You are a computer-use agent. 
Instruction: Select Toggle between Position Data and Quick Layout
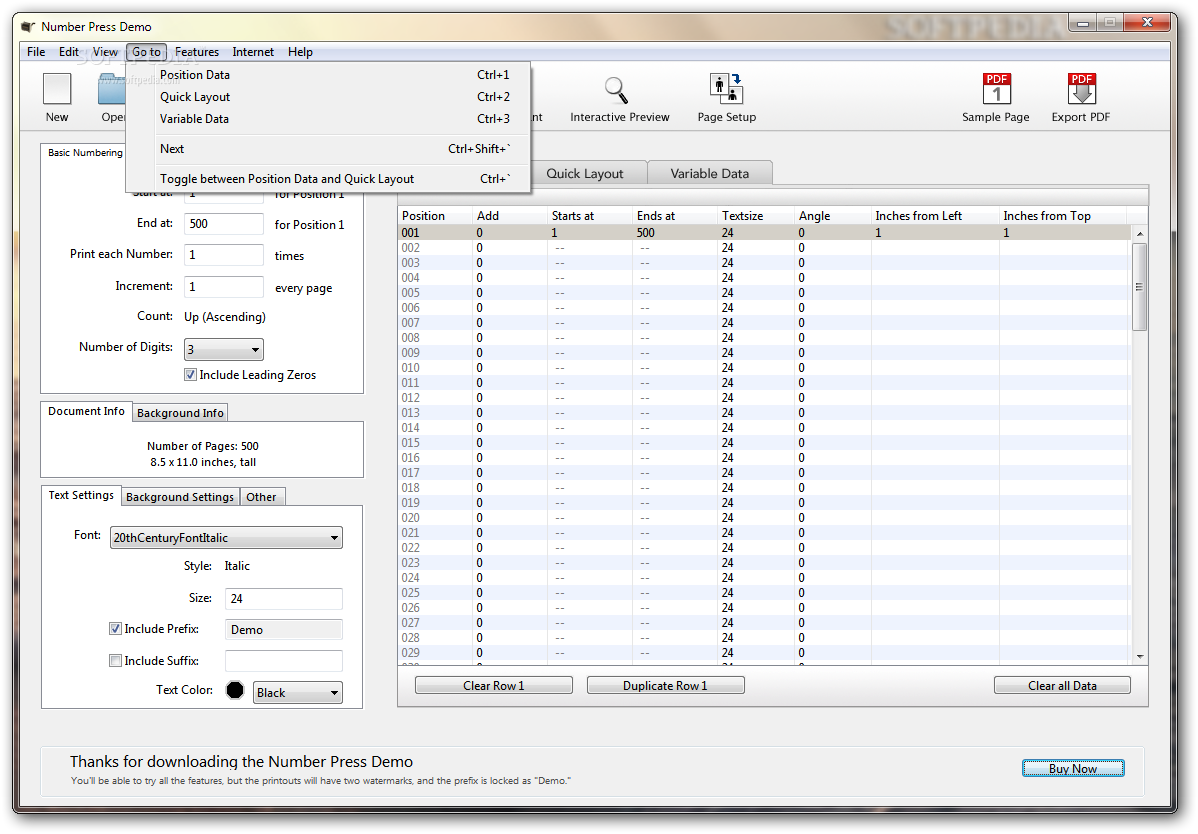click(329, 179)
